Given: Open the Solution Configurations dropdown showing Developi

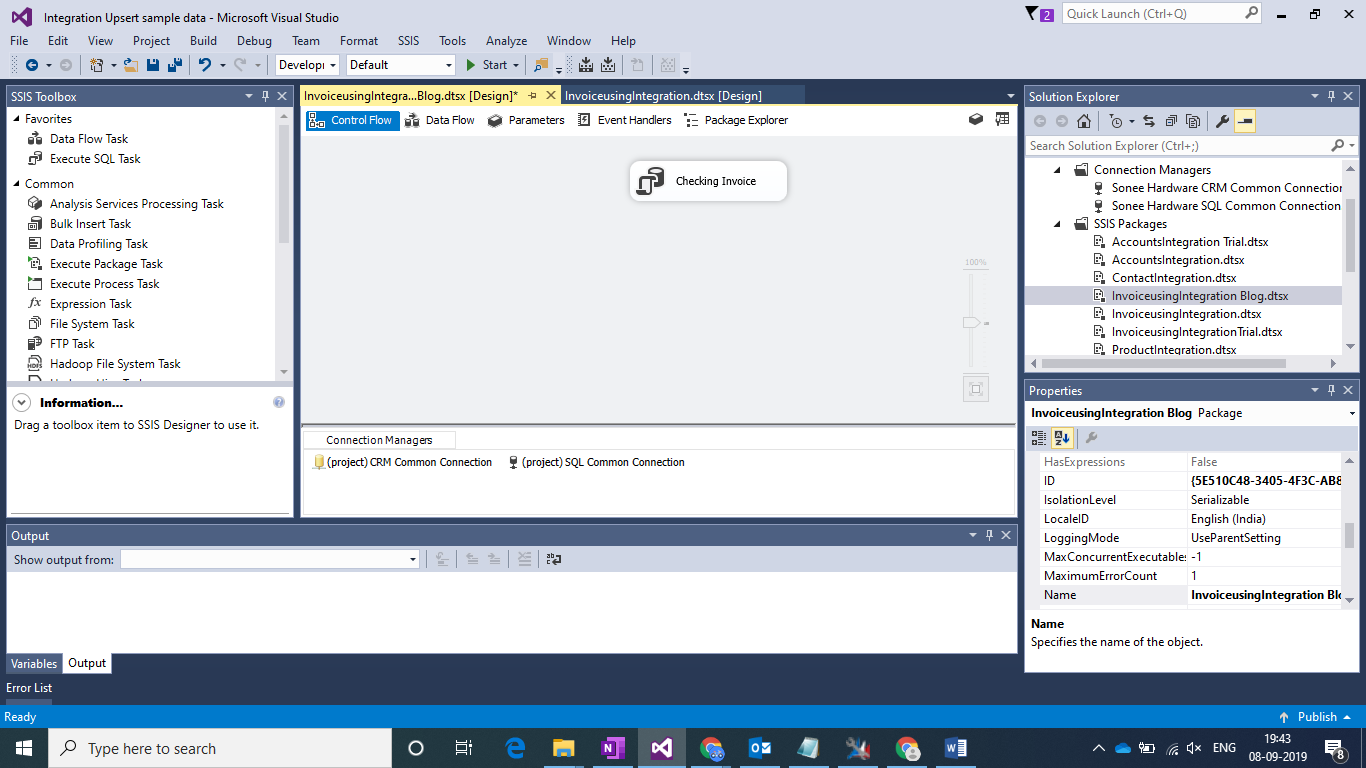Looking at the screenshot, I should coord(308,65).
